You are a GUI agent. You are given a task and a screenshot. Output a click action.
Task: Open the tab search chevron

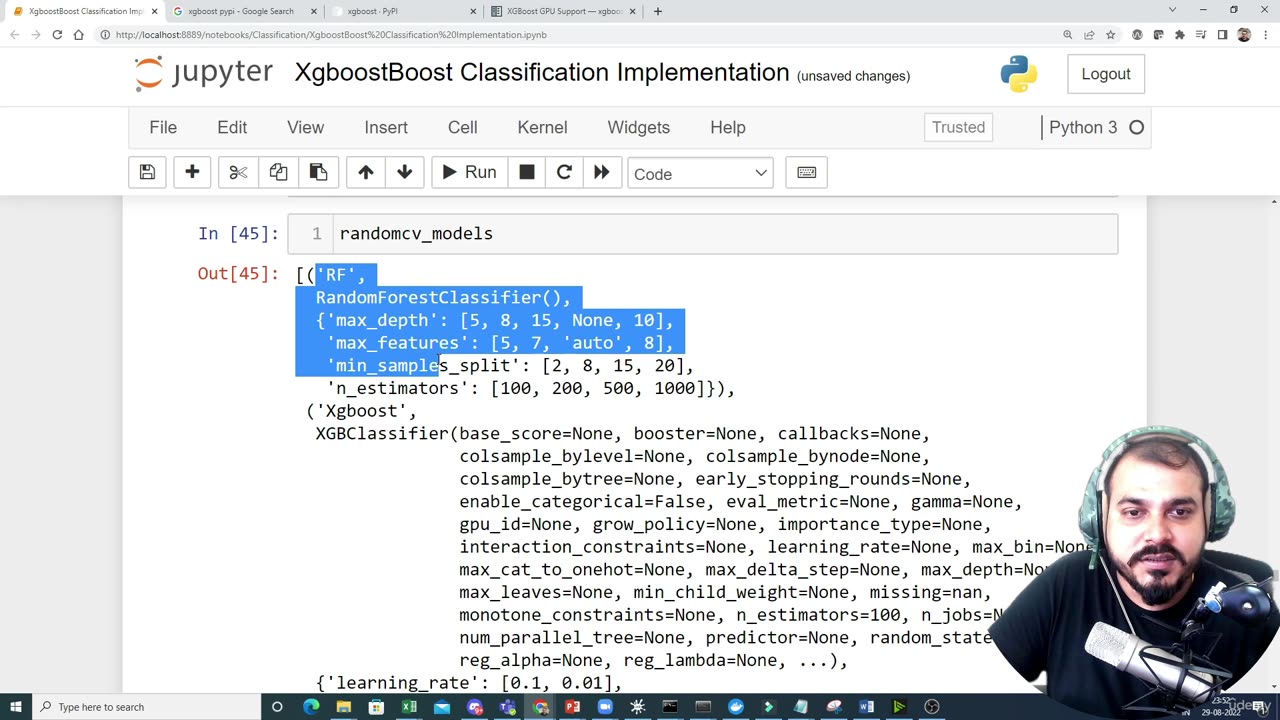[1172, 10]
